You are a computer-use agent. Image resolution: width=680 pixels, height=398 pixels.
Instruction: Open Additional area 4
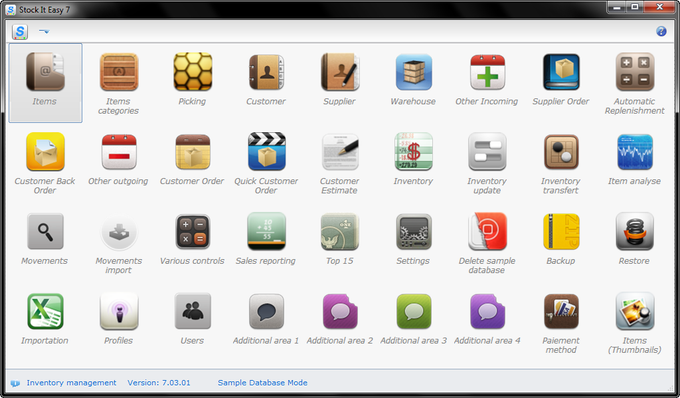pyautogui.click(x=487, y=311)
